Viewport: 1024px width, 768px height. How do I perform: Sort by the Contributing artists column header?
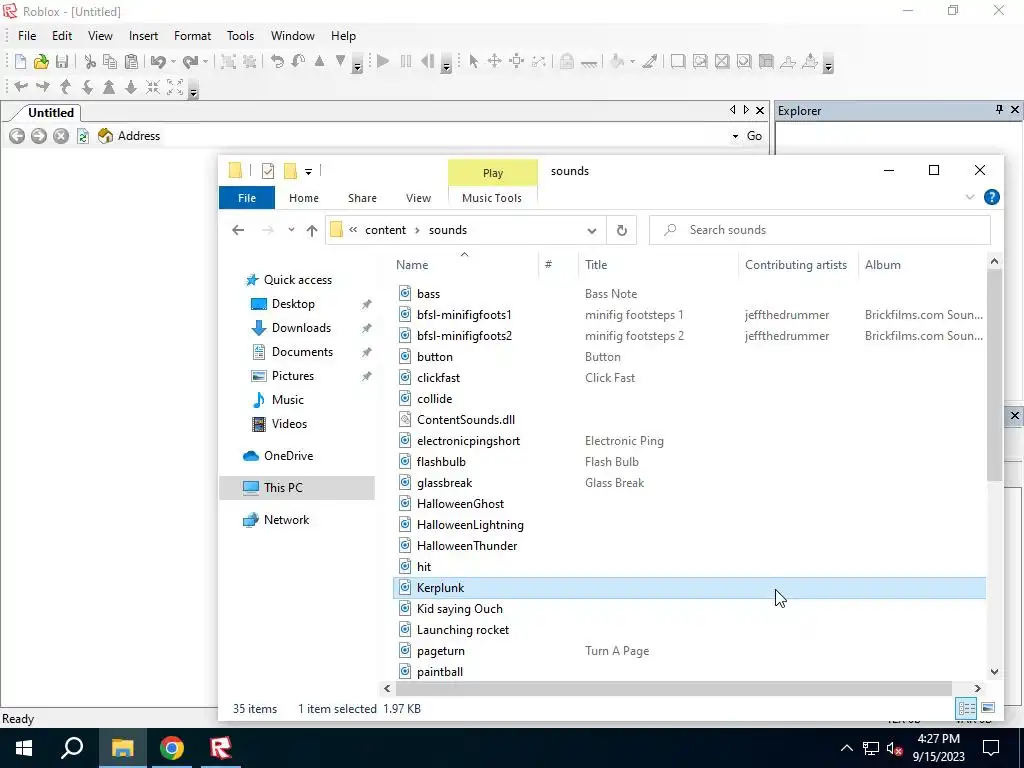(796, 264)
